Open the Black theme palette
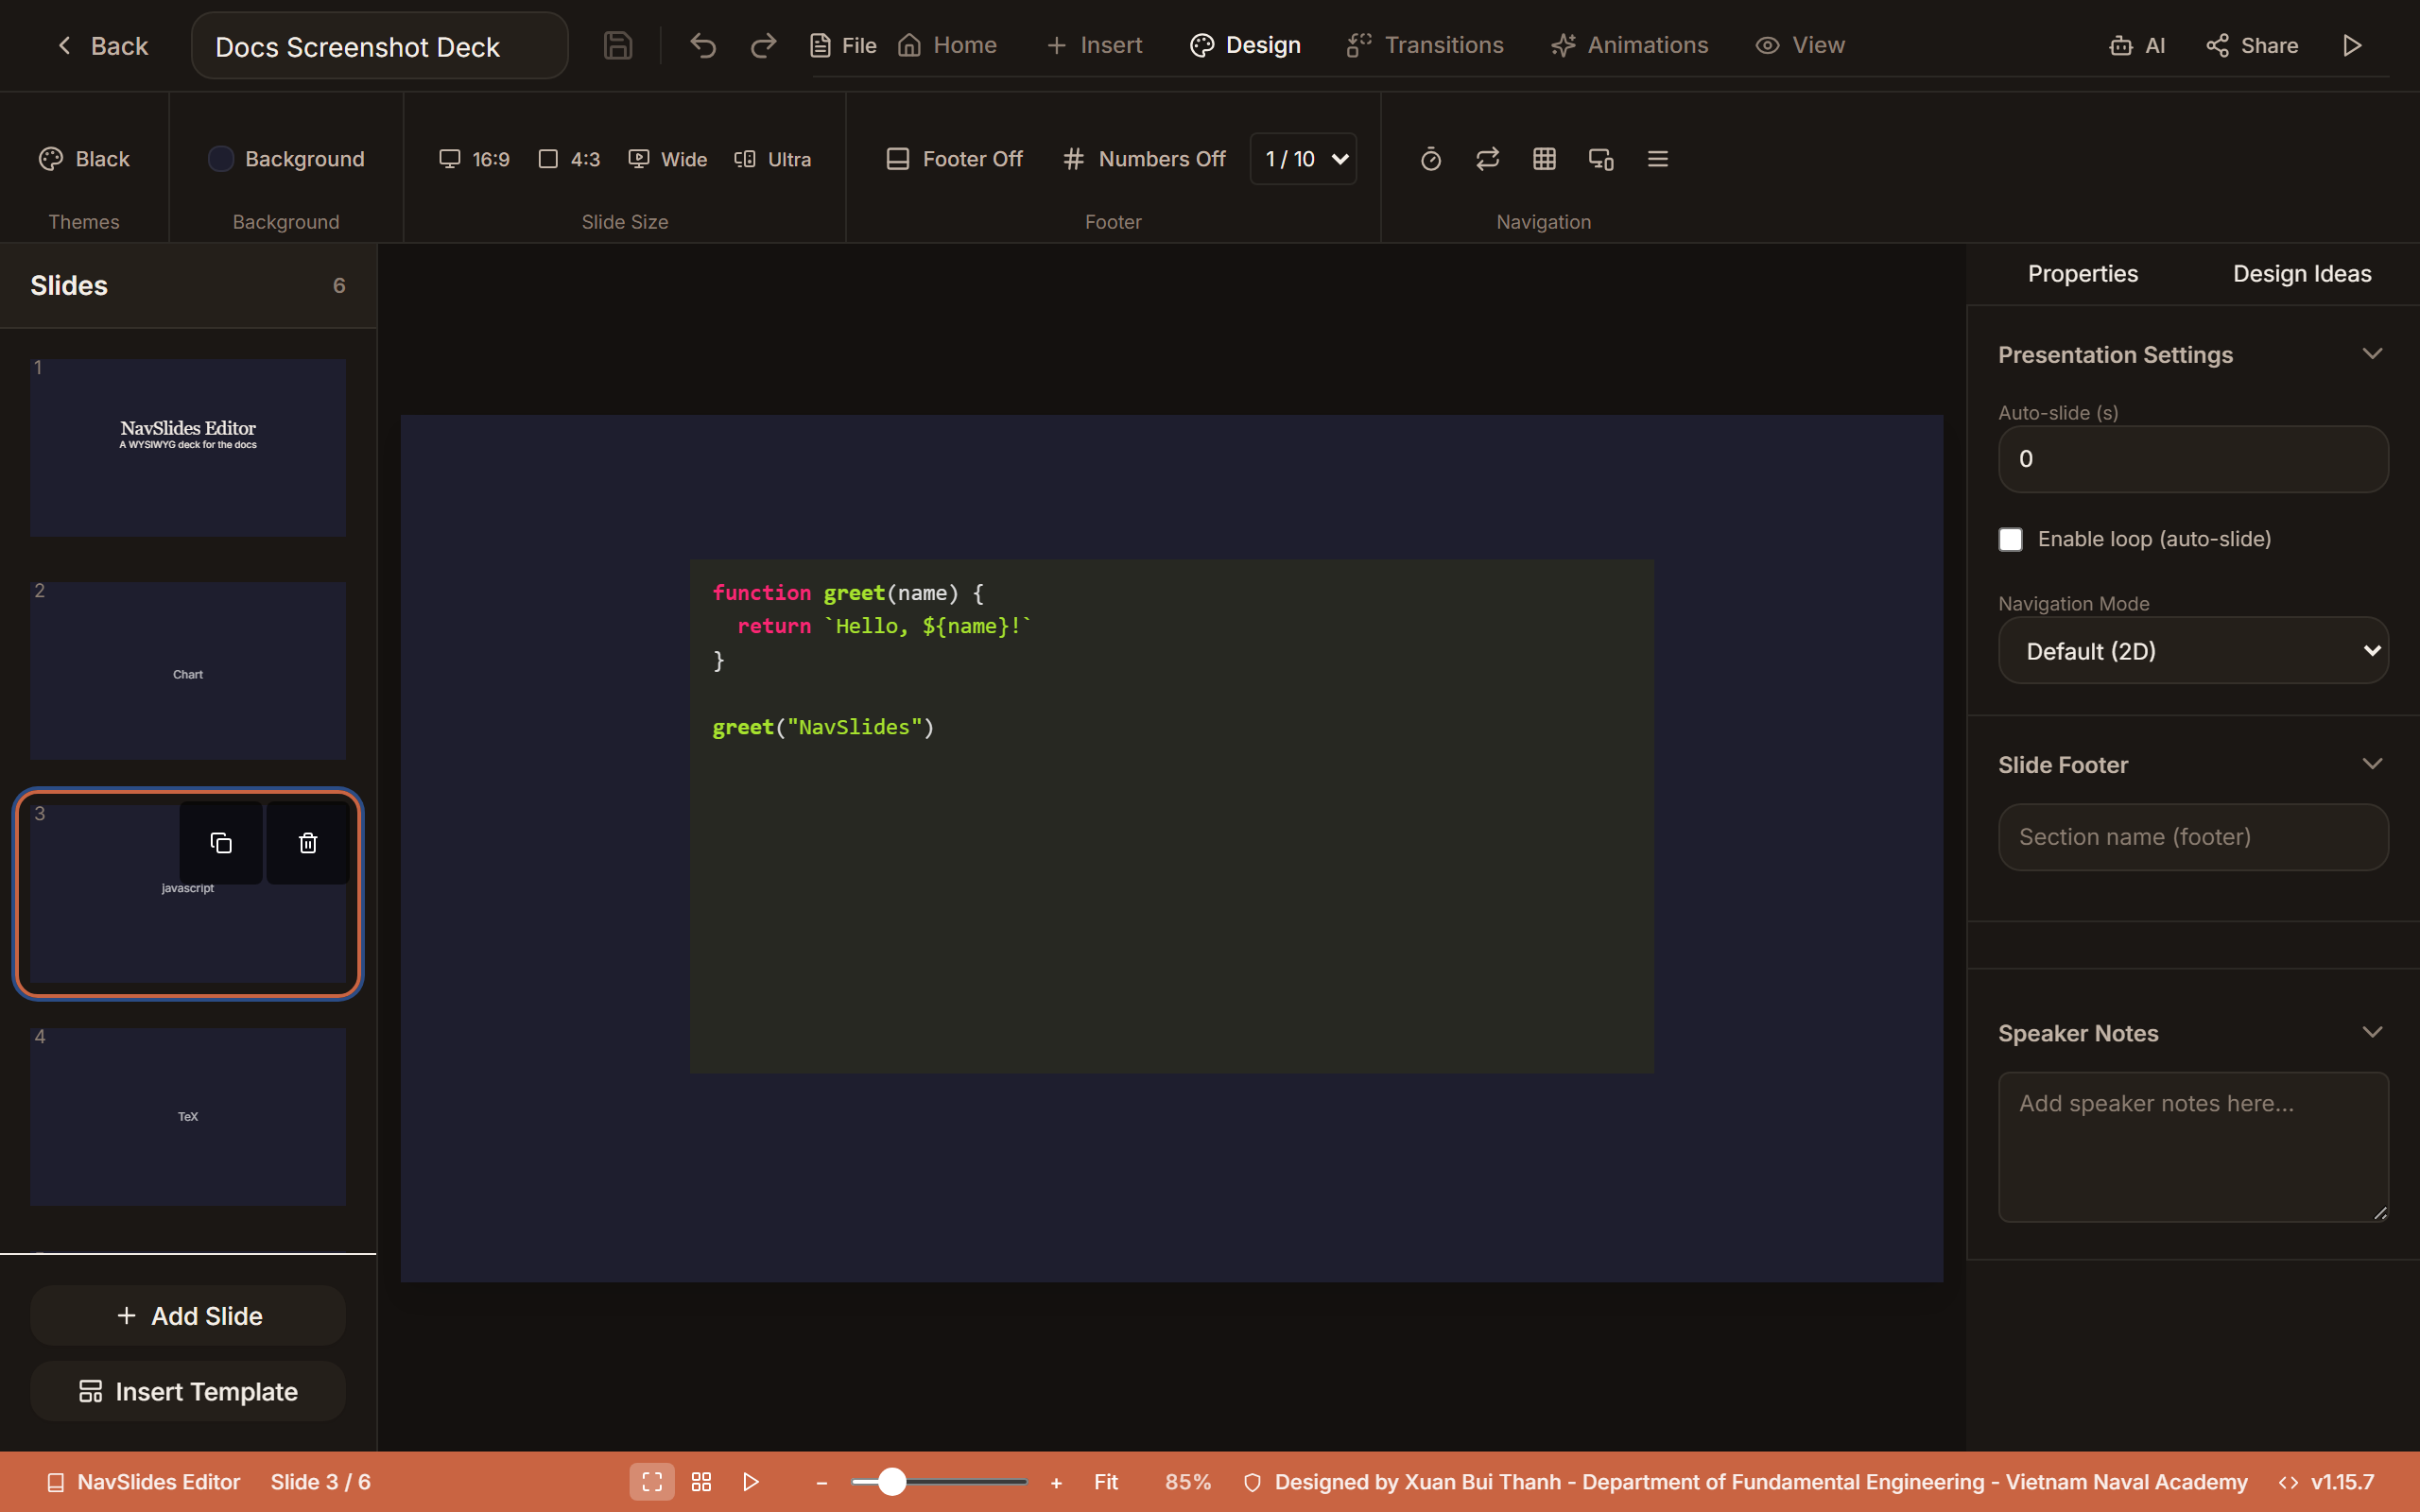This screenshot has height=1512, width=2420. click(84, 159)
